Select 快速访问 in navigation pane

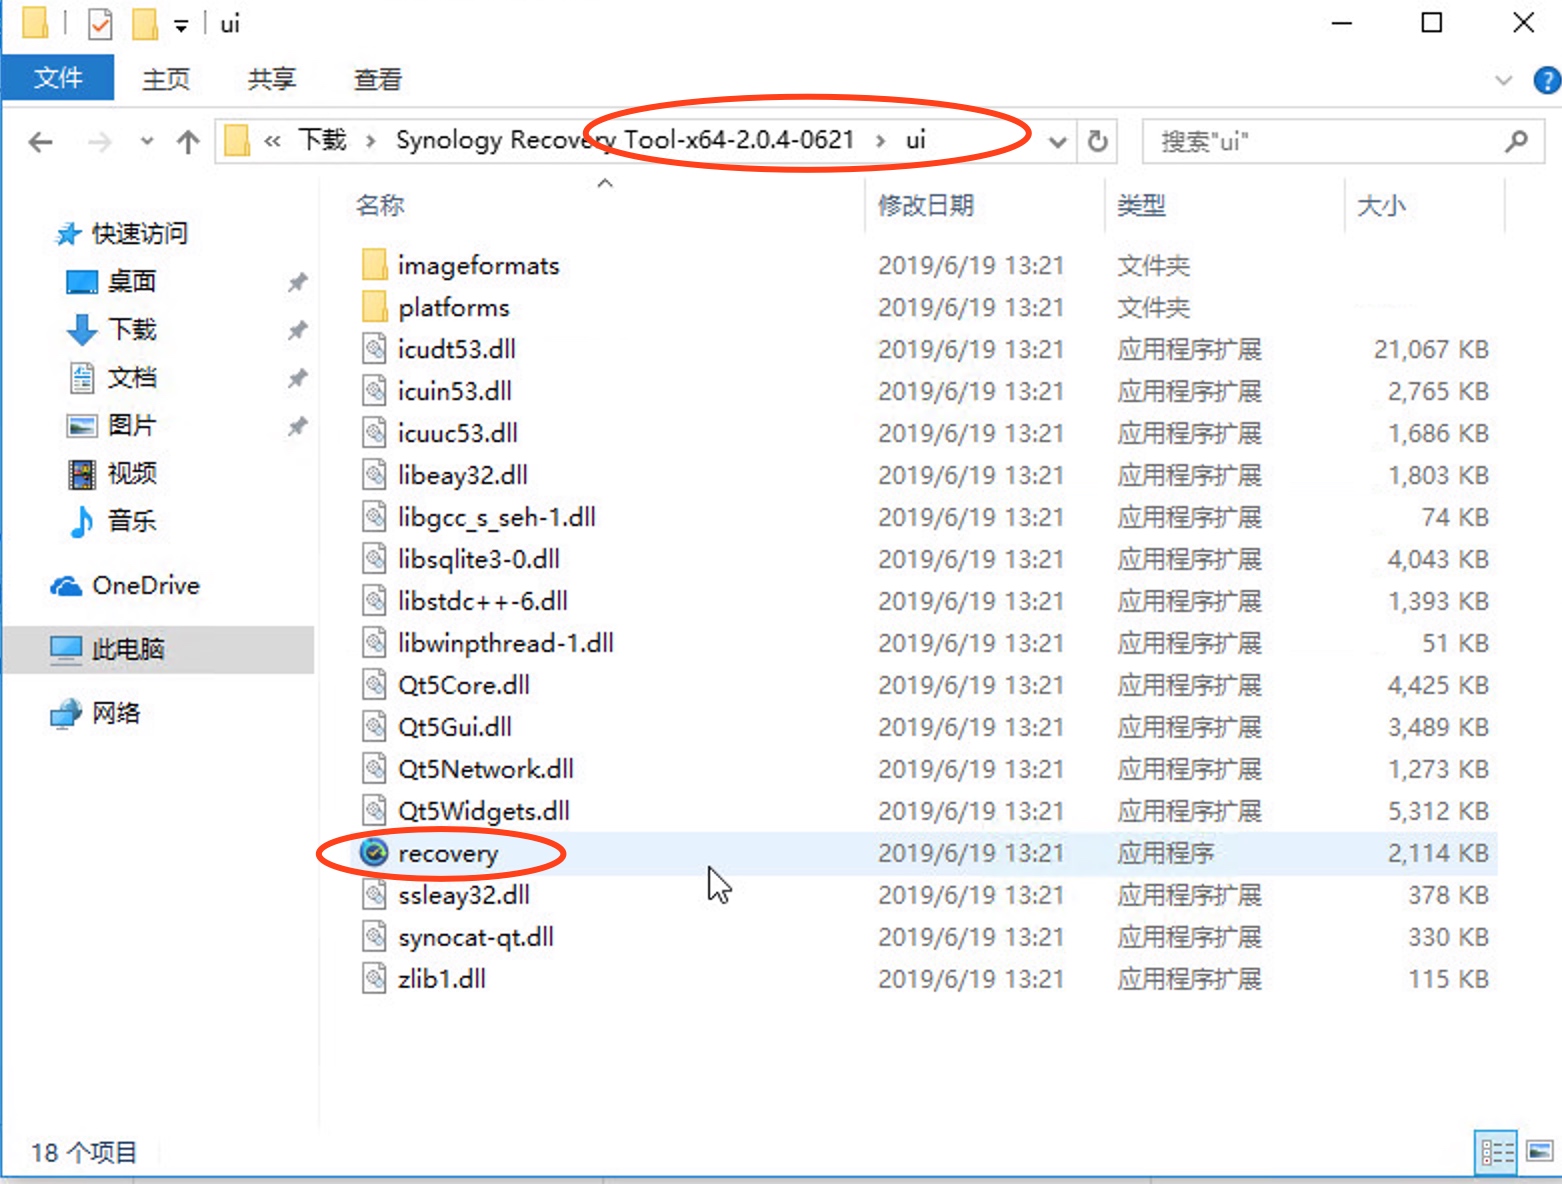pyautogui.click(x=140, y=234)
